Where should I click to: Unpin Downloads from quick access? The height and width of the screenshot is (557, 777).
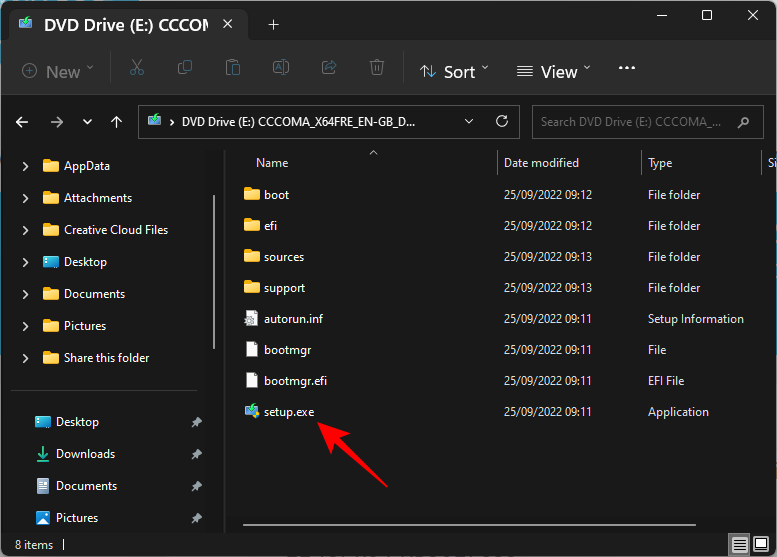[197, 454]
